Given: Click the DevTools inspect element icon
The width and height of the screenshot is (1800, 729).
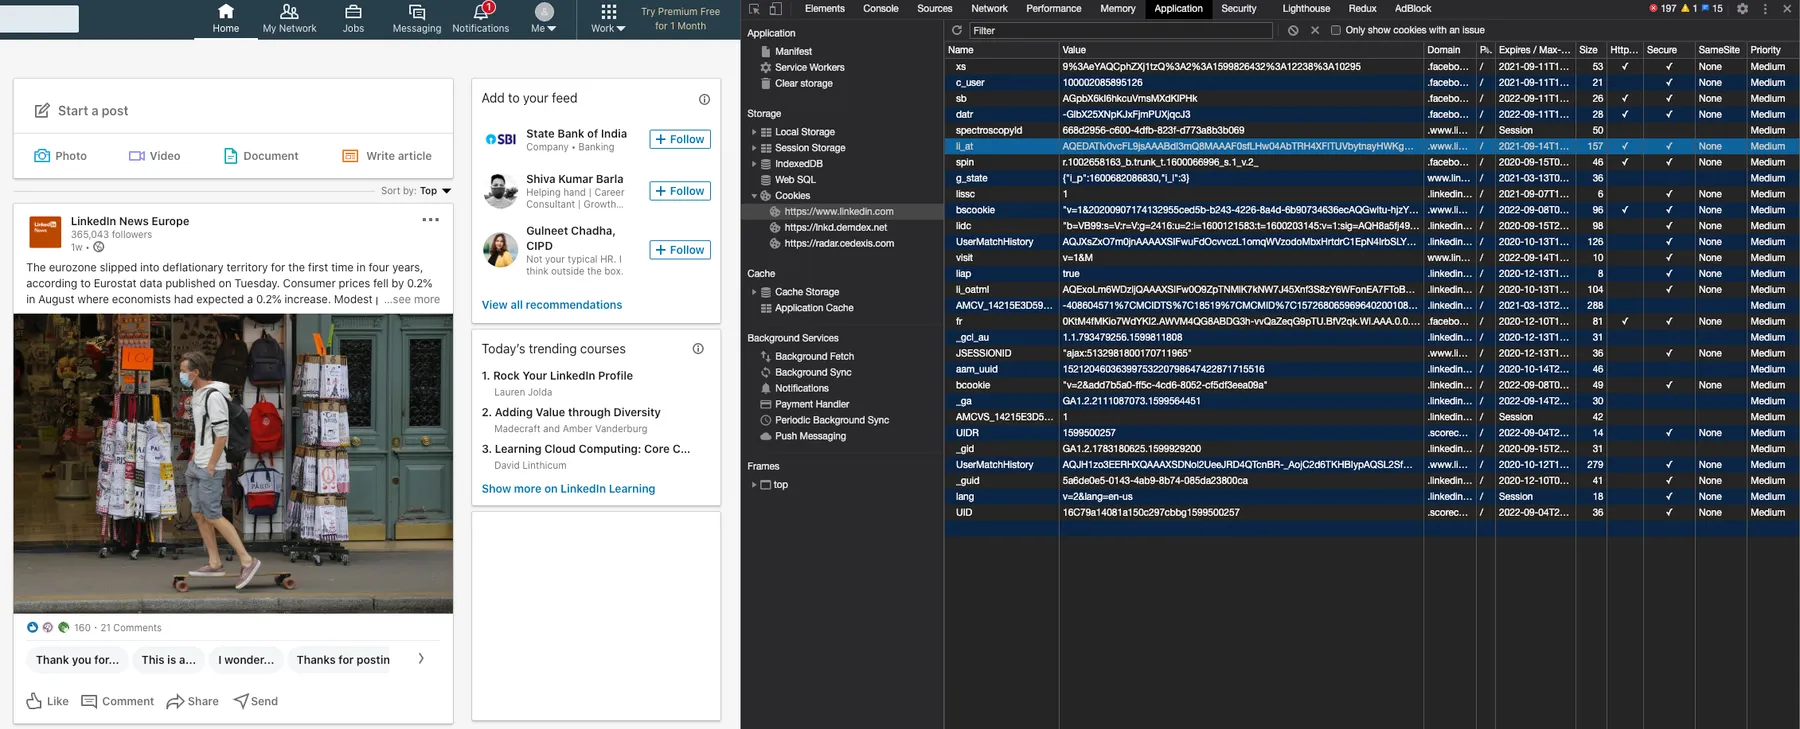Looking at the screenshot, I should point(754,9).
